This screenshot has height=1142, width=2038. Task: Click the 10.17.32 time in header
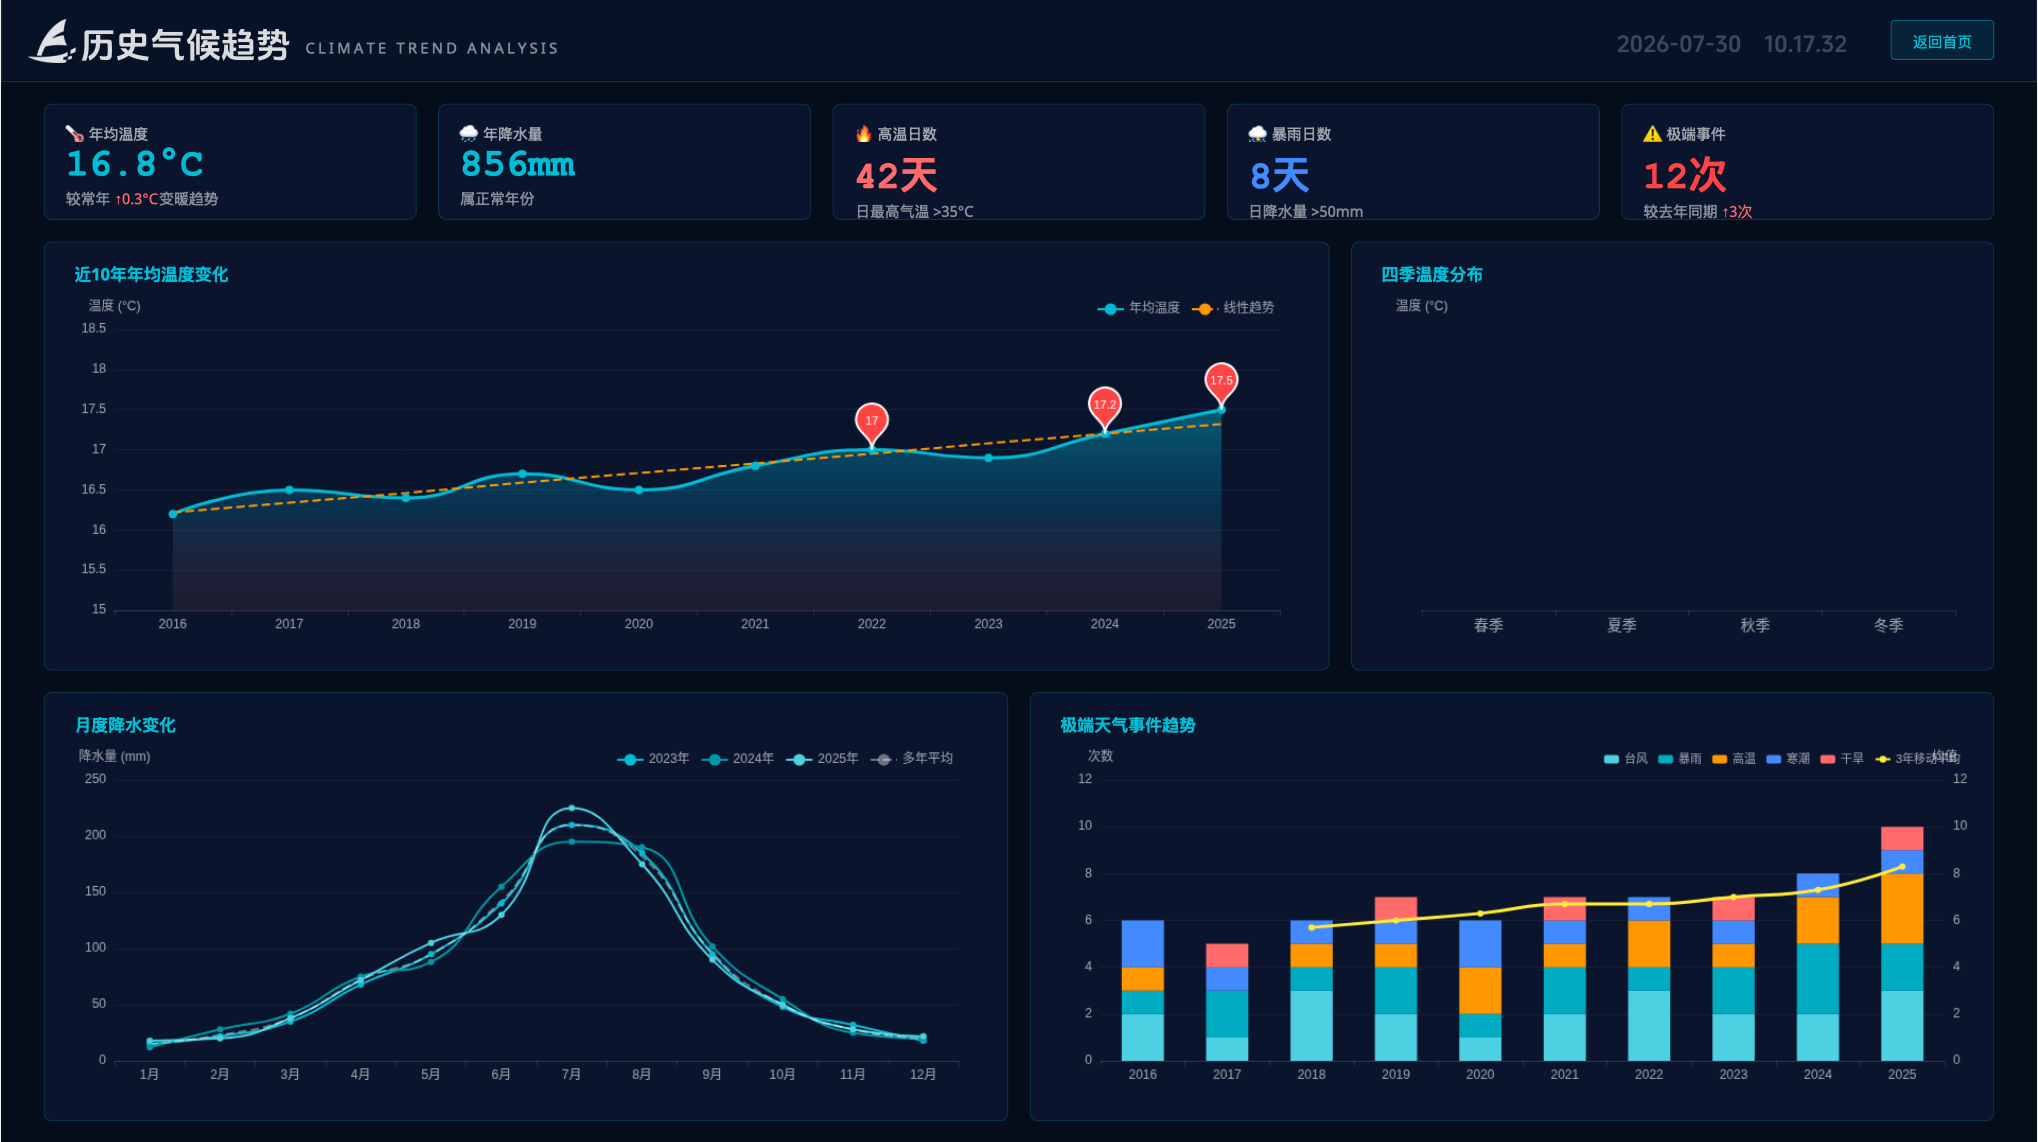[x=1805, y=44]
